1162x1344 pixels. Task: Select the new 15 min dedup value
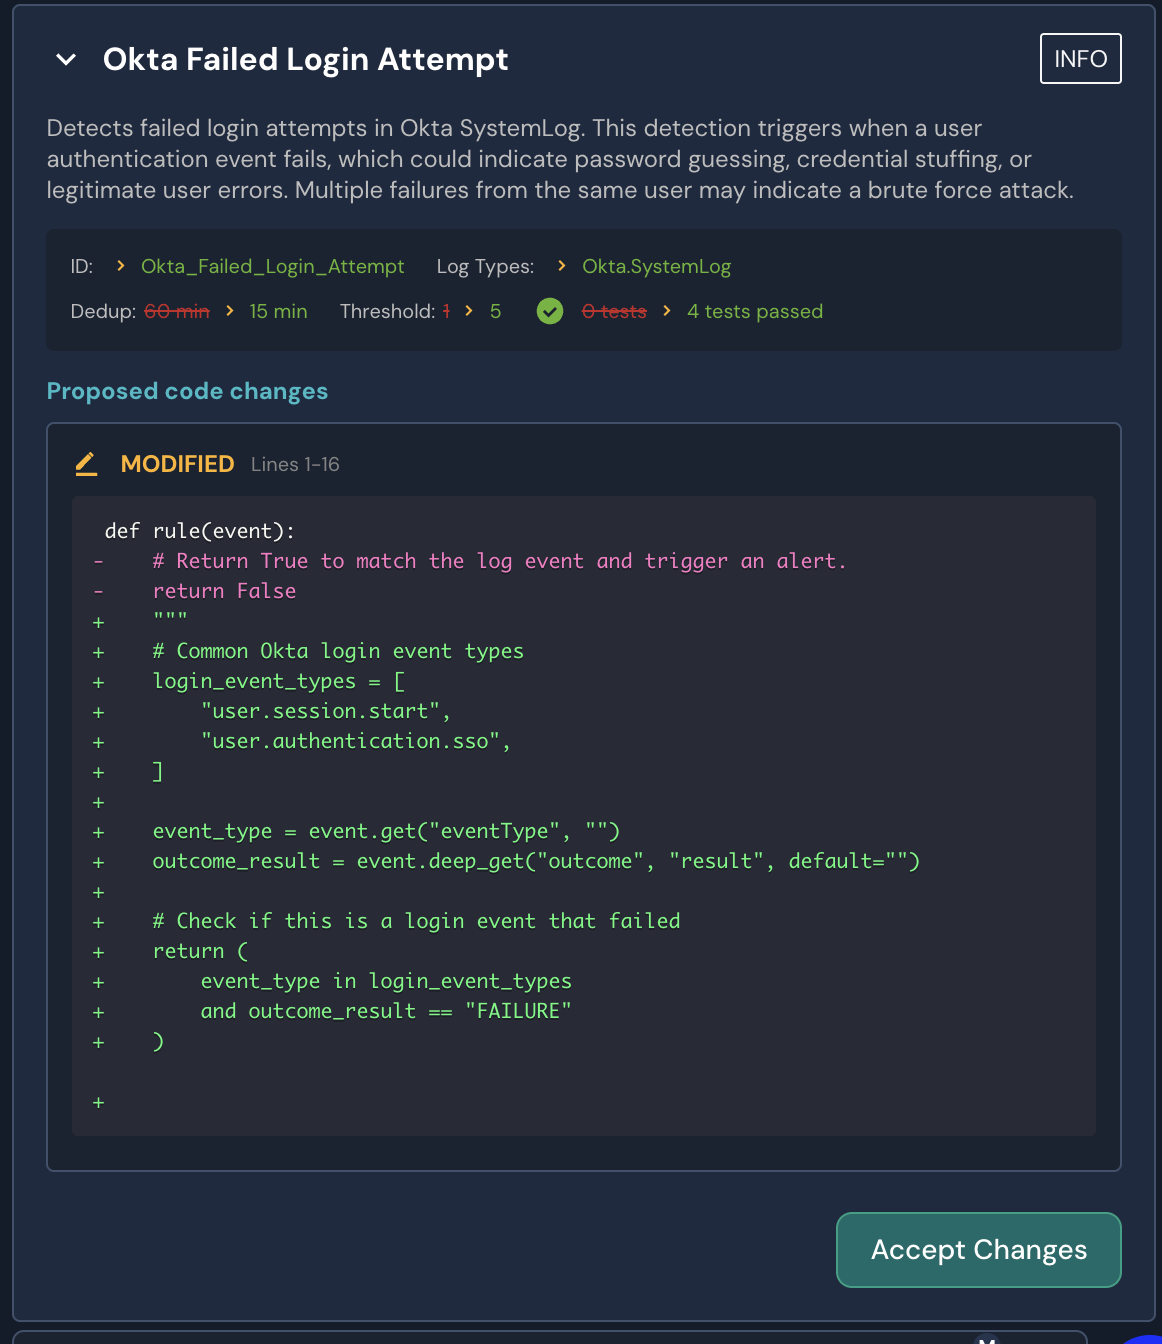[x=278, y=312]
